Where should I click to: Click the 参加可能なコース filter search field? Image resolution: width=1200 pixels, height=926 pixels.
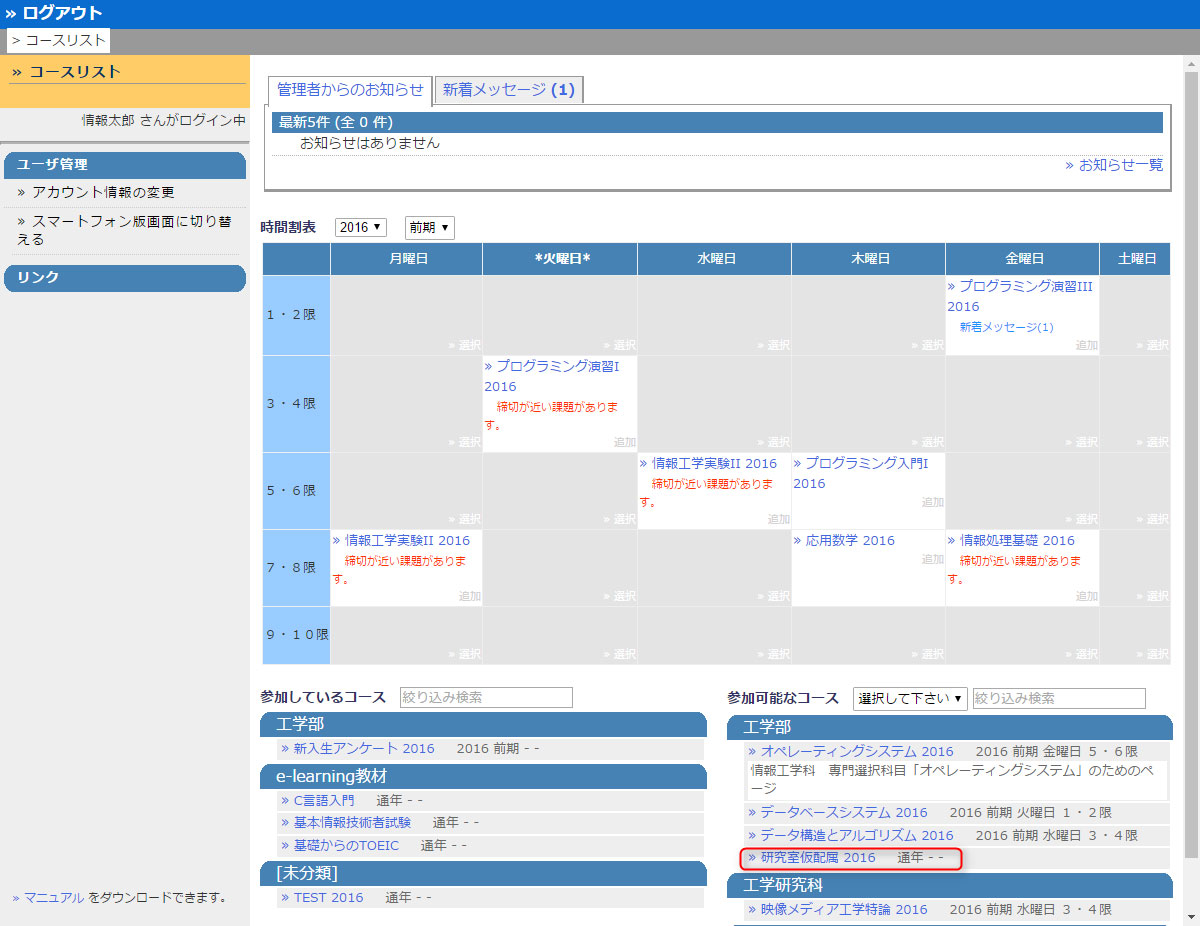(x=1059, y=698)
